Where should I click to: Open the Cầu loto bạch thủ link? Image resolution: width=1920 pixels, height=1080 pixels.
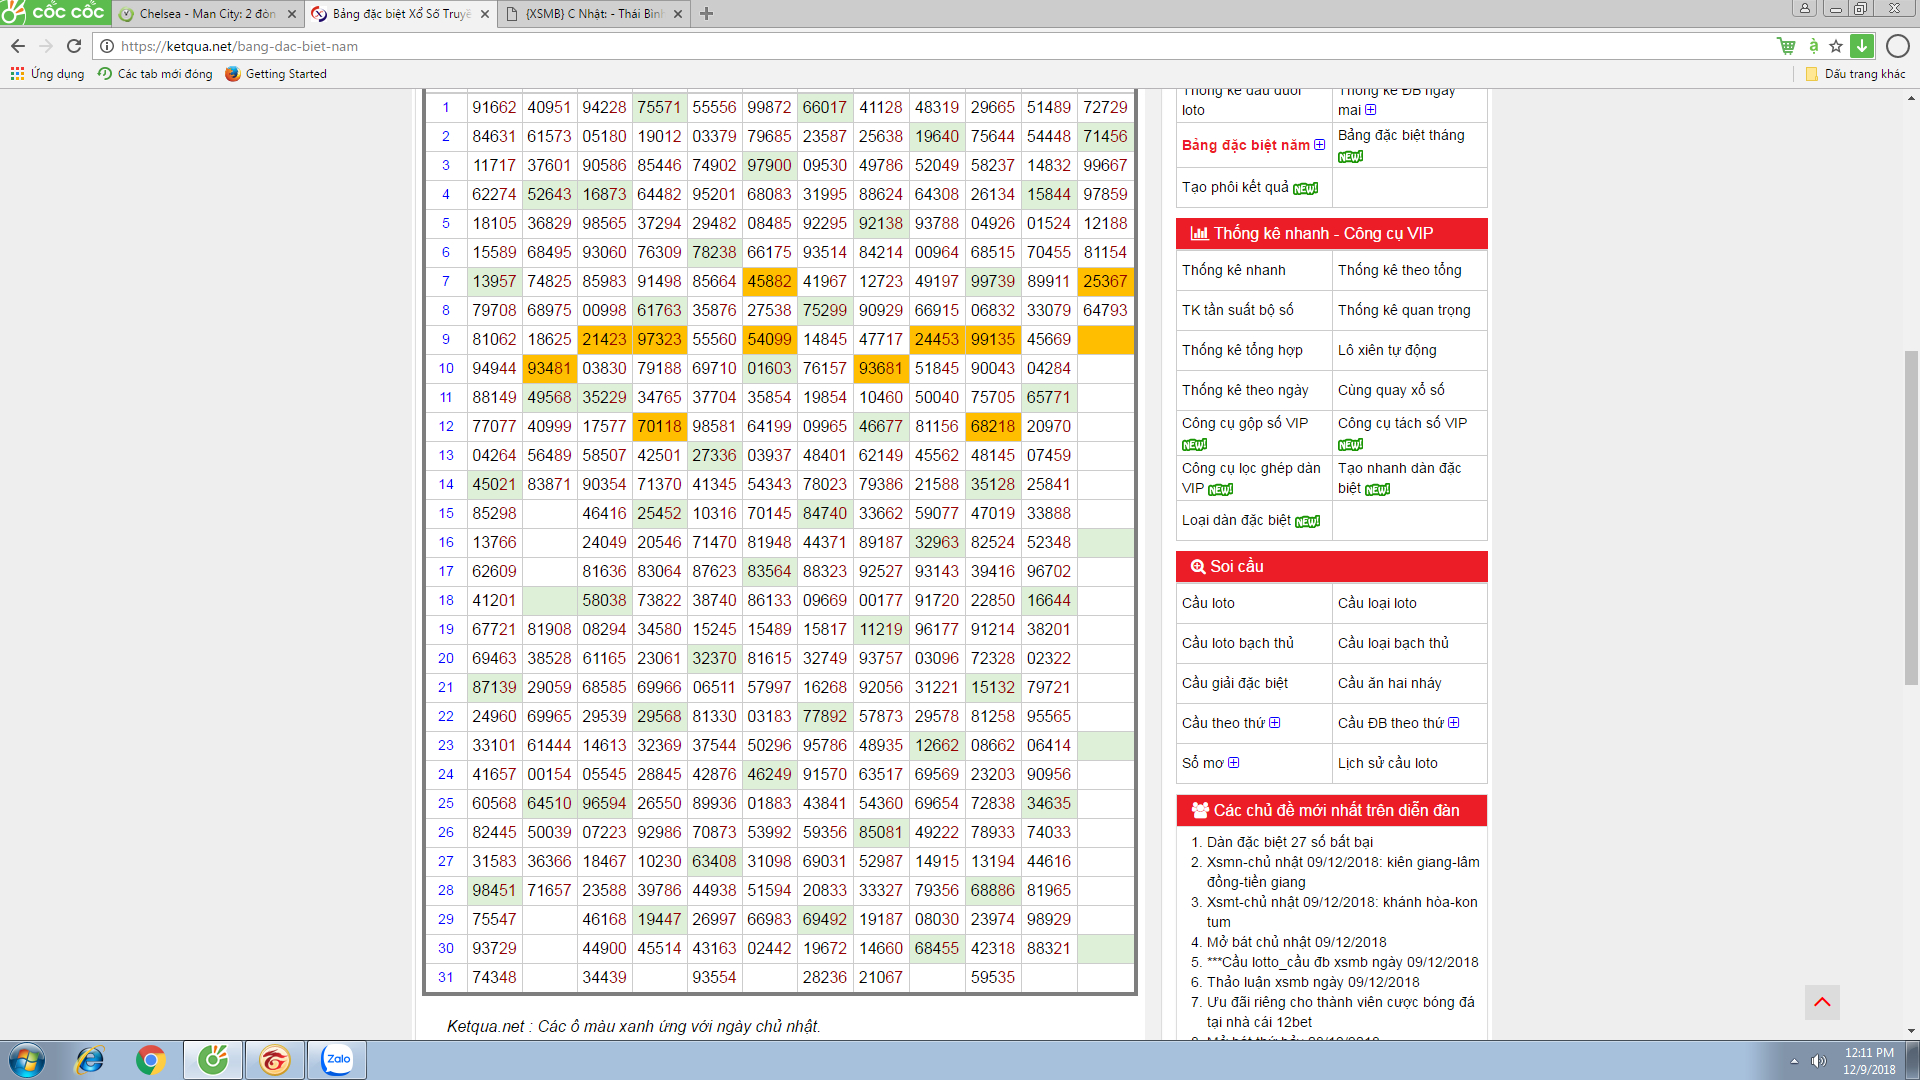coord(1238,643)
